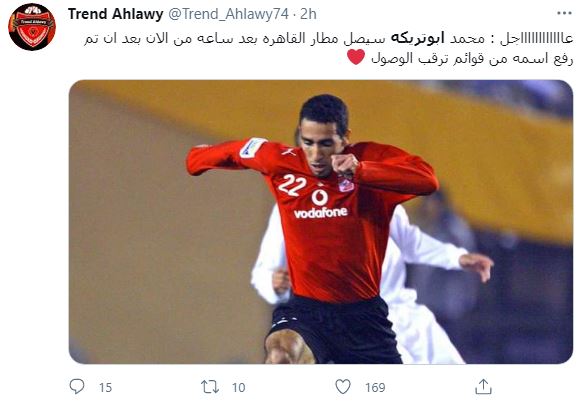This screenshot has width=583, height=413.
Task: Click the likes count 169
Action: point(375,388)
